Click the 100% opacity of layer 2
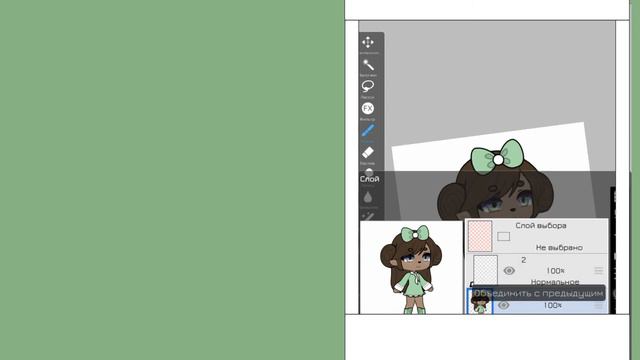Screen dimensions: 640x360 (555, 271)
